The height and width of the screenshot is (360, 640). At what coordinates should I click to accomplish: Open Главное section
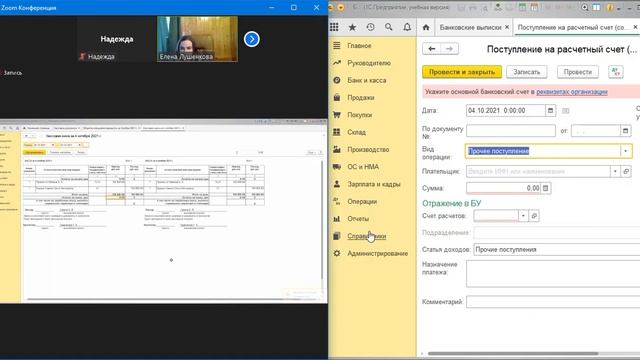359,46
